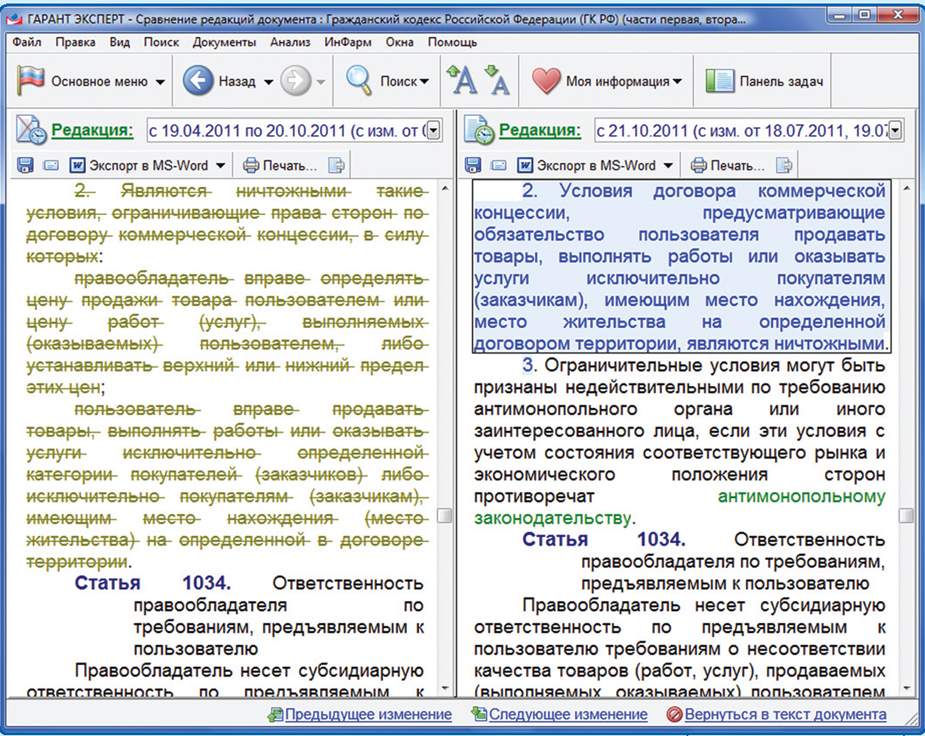The image size is (925, 736).
Task: Click the print preview icon in left pane
Action: 337,166
